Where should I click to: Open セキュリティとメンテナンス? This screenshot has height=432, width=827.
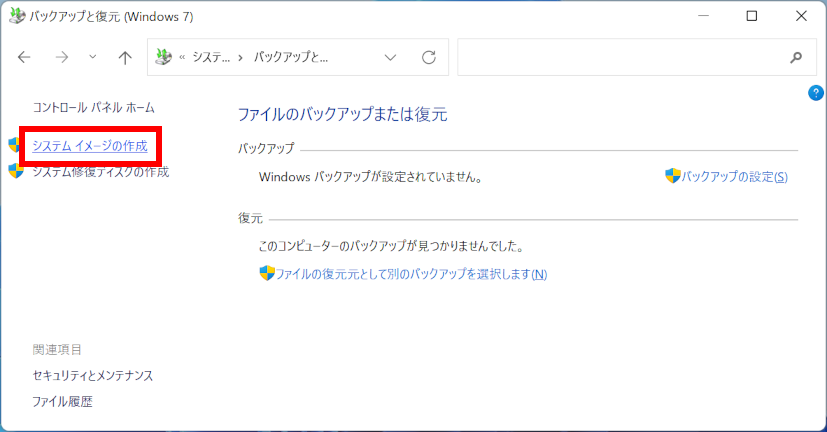click(x=93, y=376)
